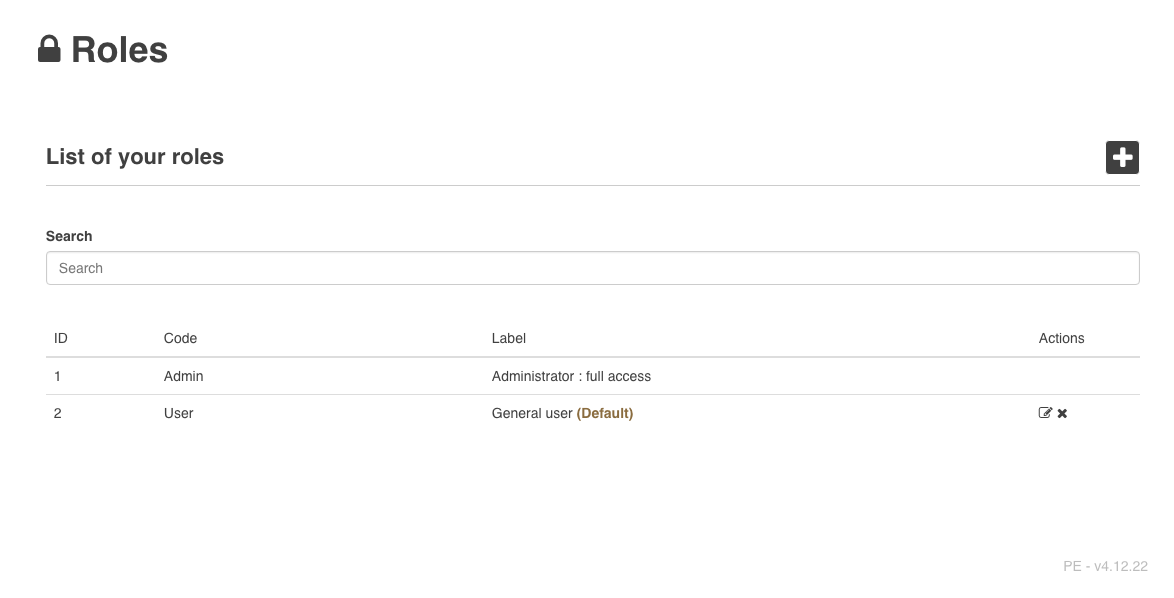
Task: Click the 'General user' label text
Action: click(x=532, y=413)
